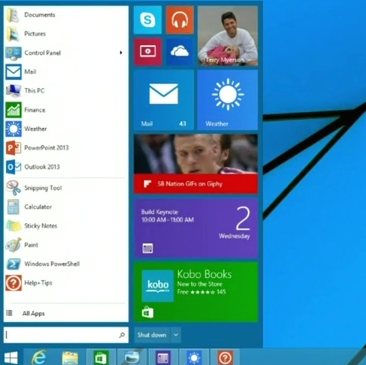
Task: Open This PC from the list
Action: (66, 91)
